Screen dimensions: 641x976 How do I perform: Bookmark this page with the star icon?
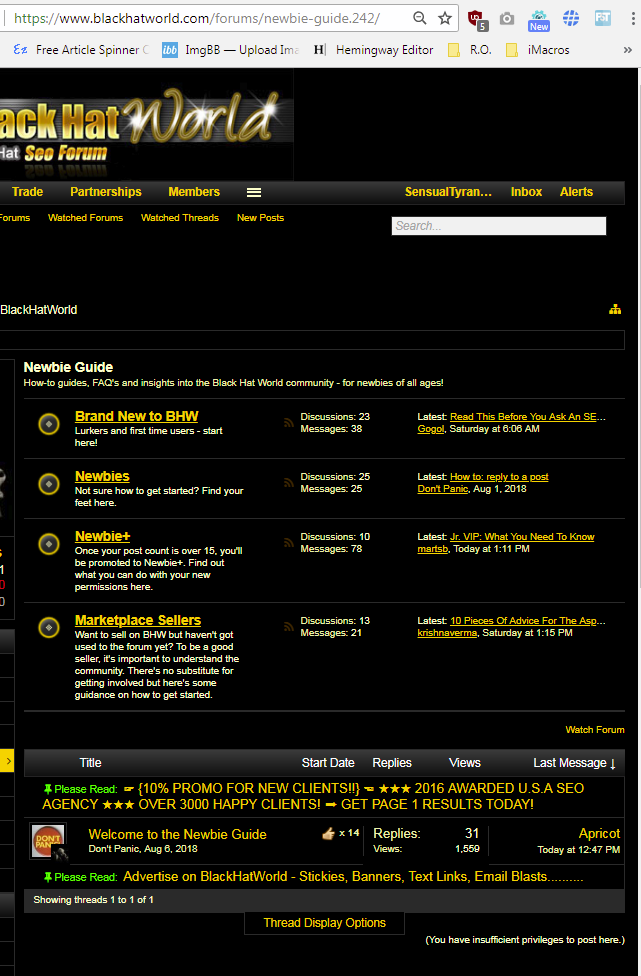(444, 18)
